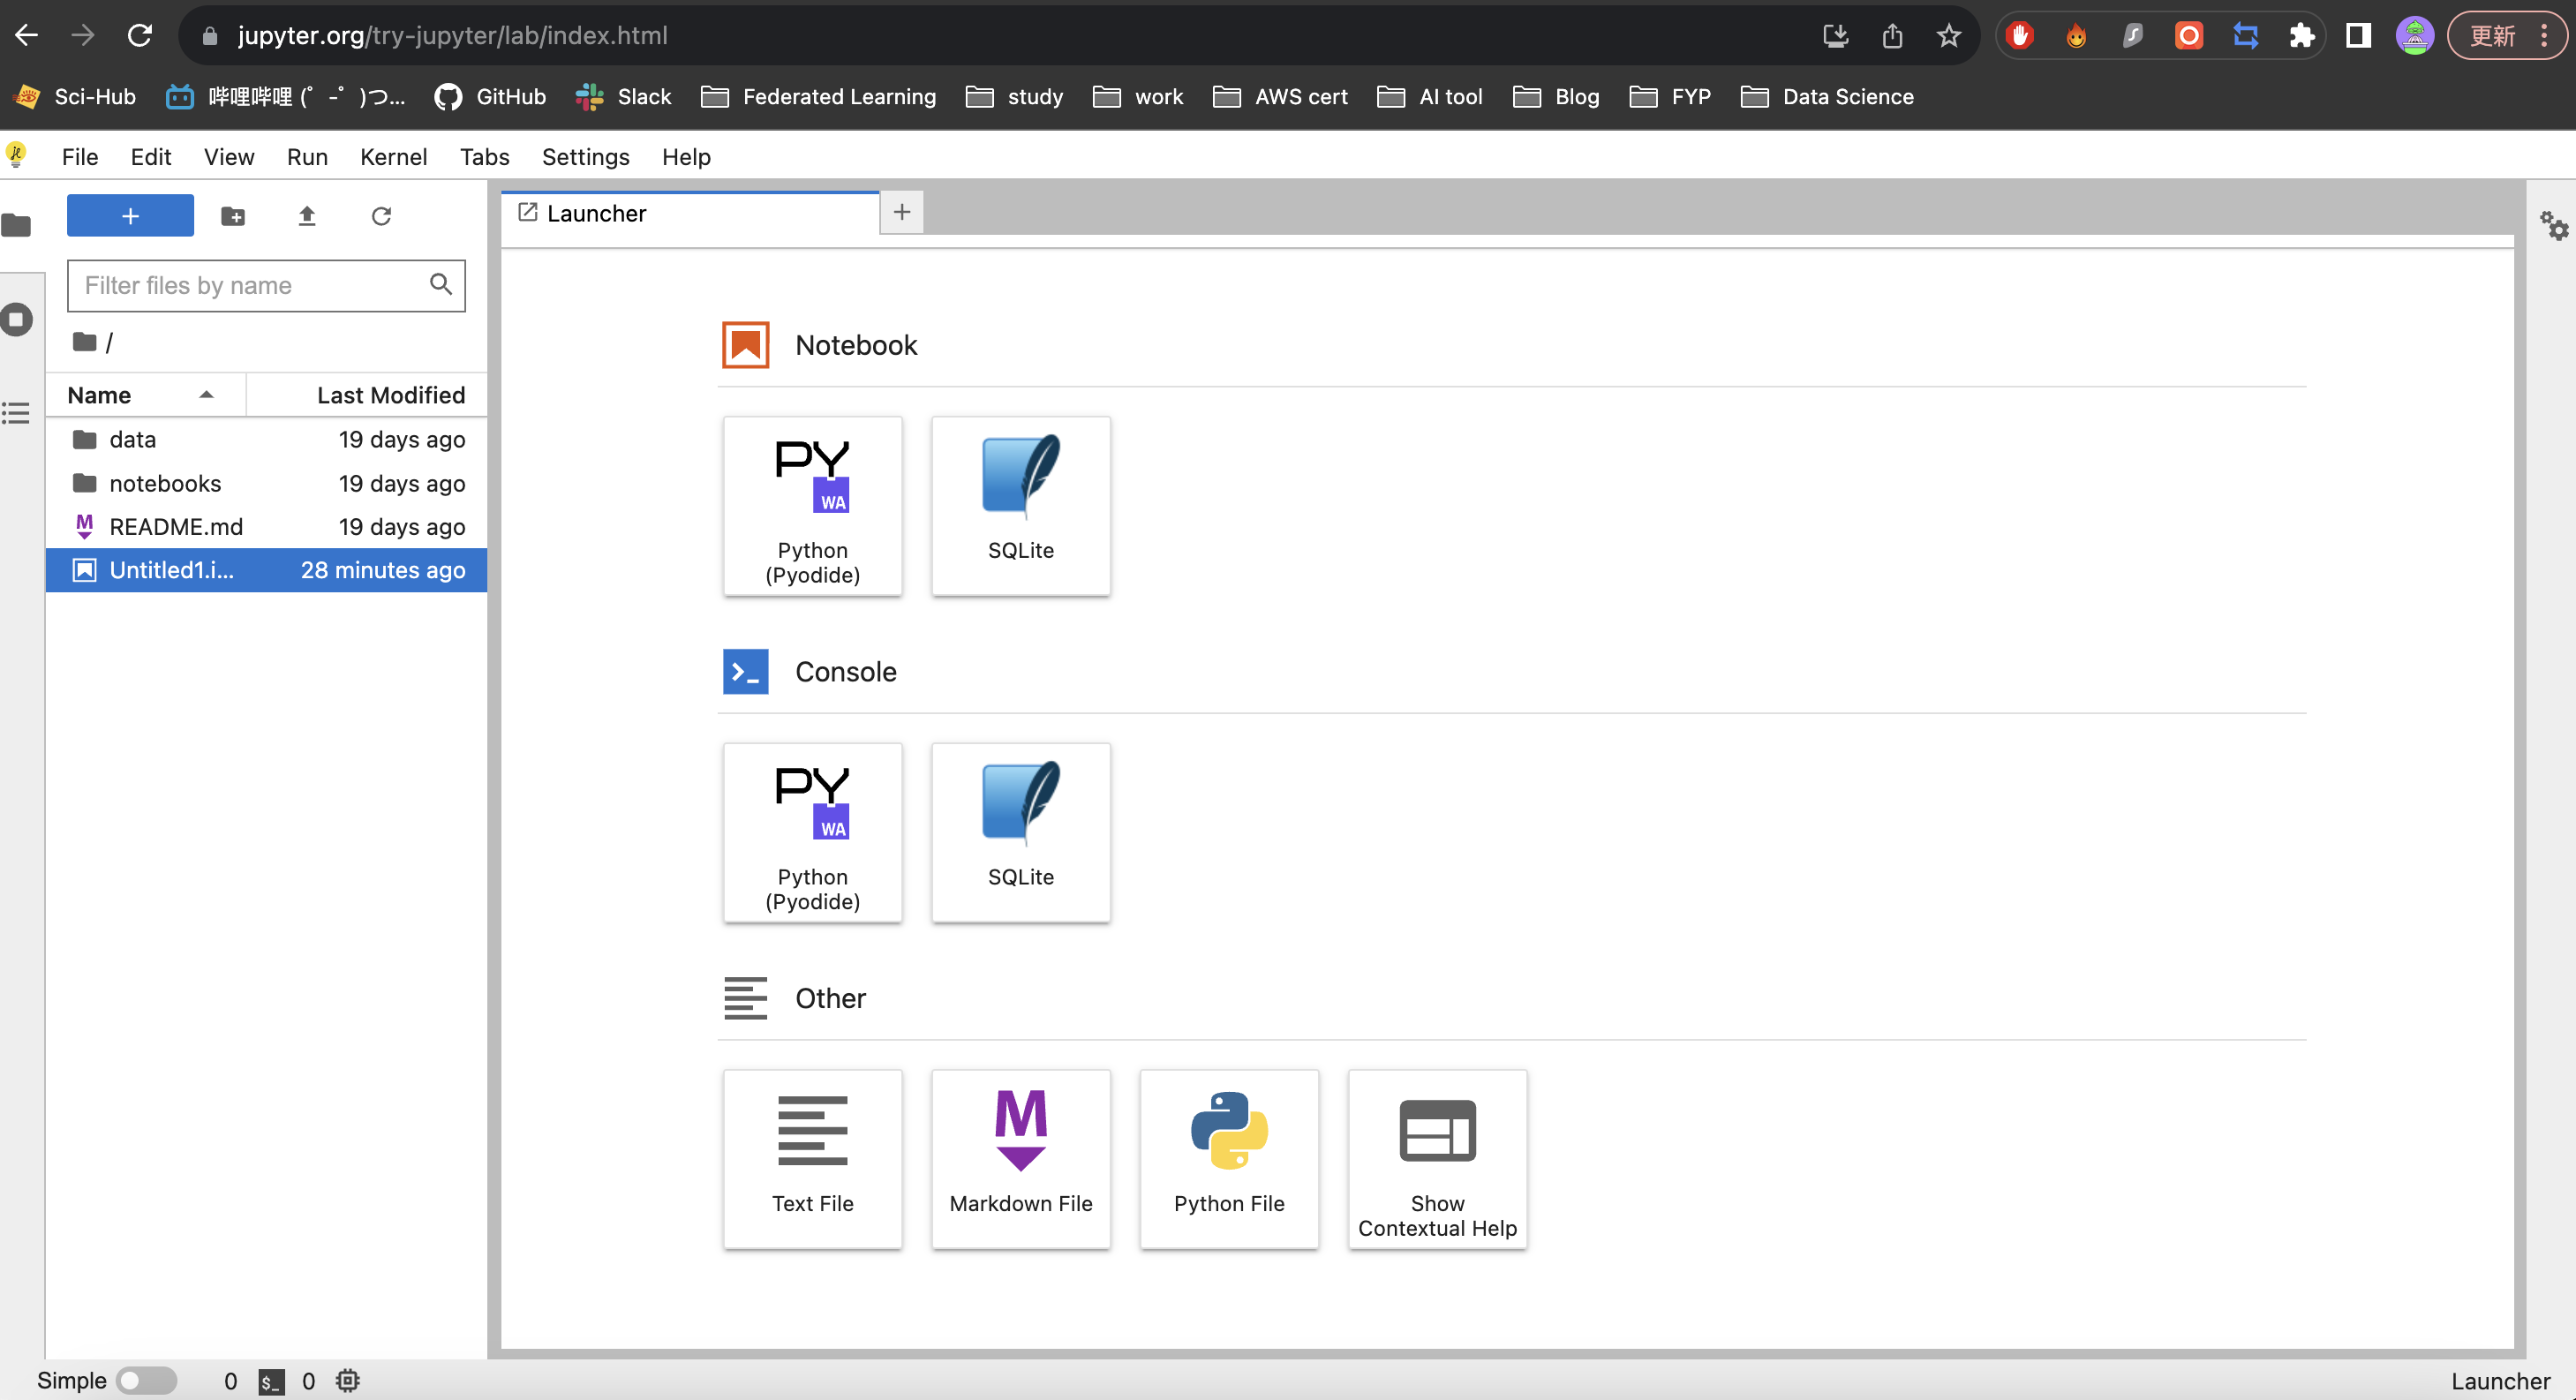The width and height of the screenshot is (2576, 1400).
Task: Toggle the Simple interface mode switch
Action: click(146, 1380)
